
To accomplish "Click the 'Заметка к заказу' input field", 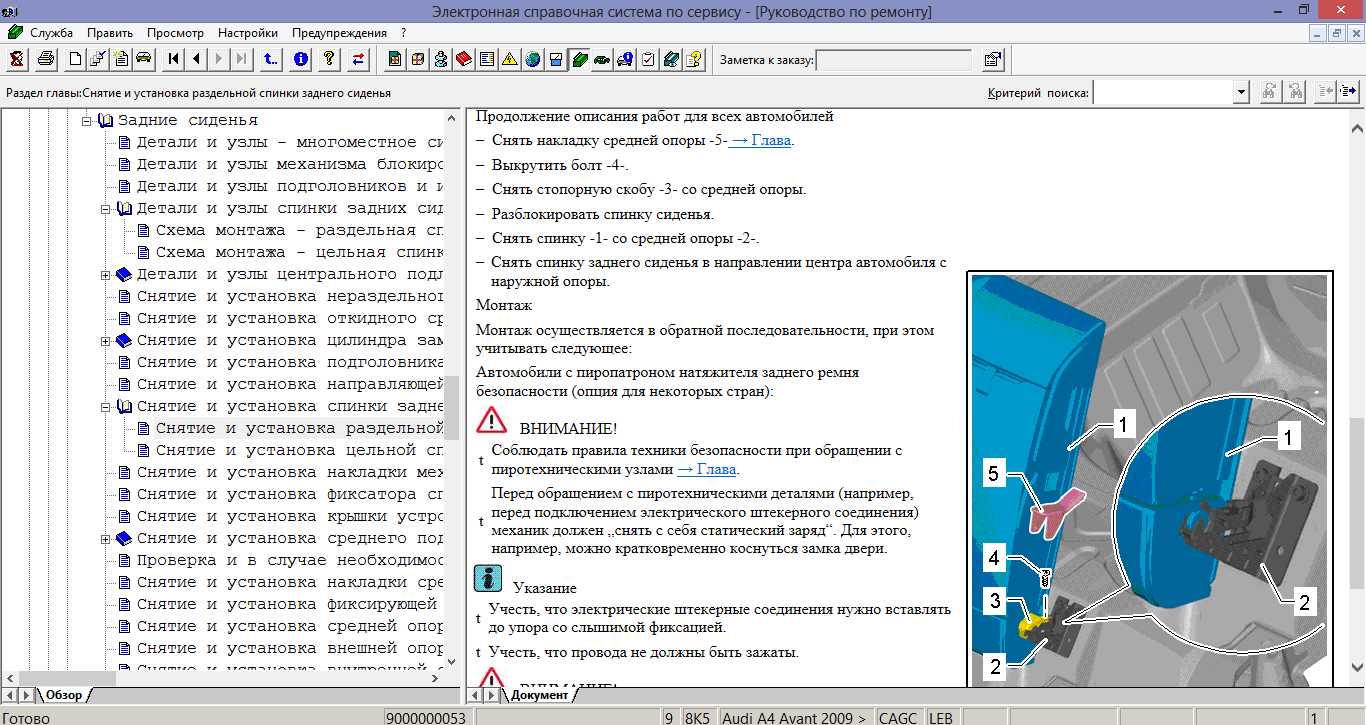I will pos(894,60).
